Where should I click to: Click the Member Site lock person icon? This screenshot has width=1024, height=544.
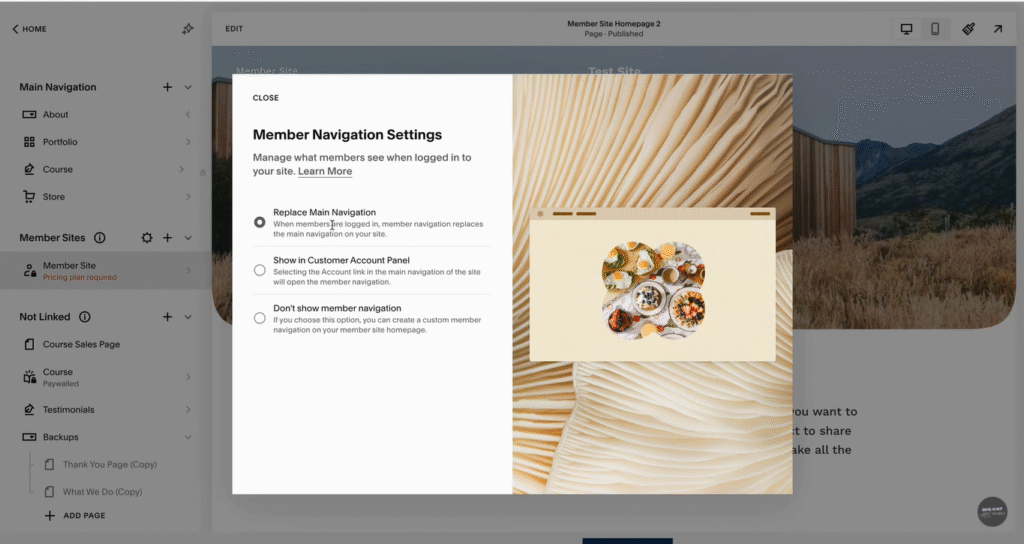point(29,270)
